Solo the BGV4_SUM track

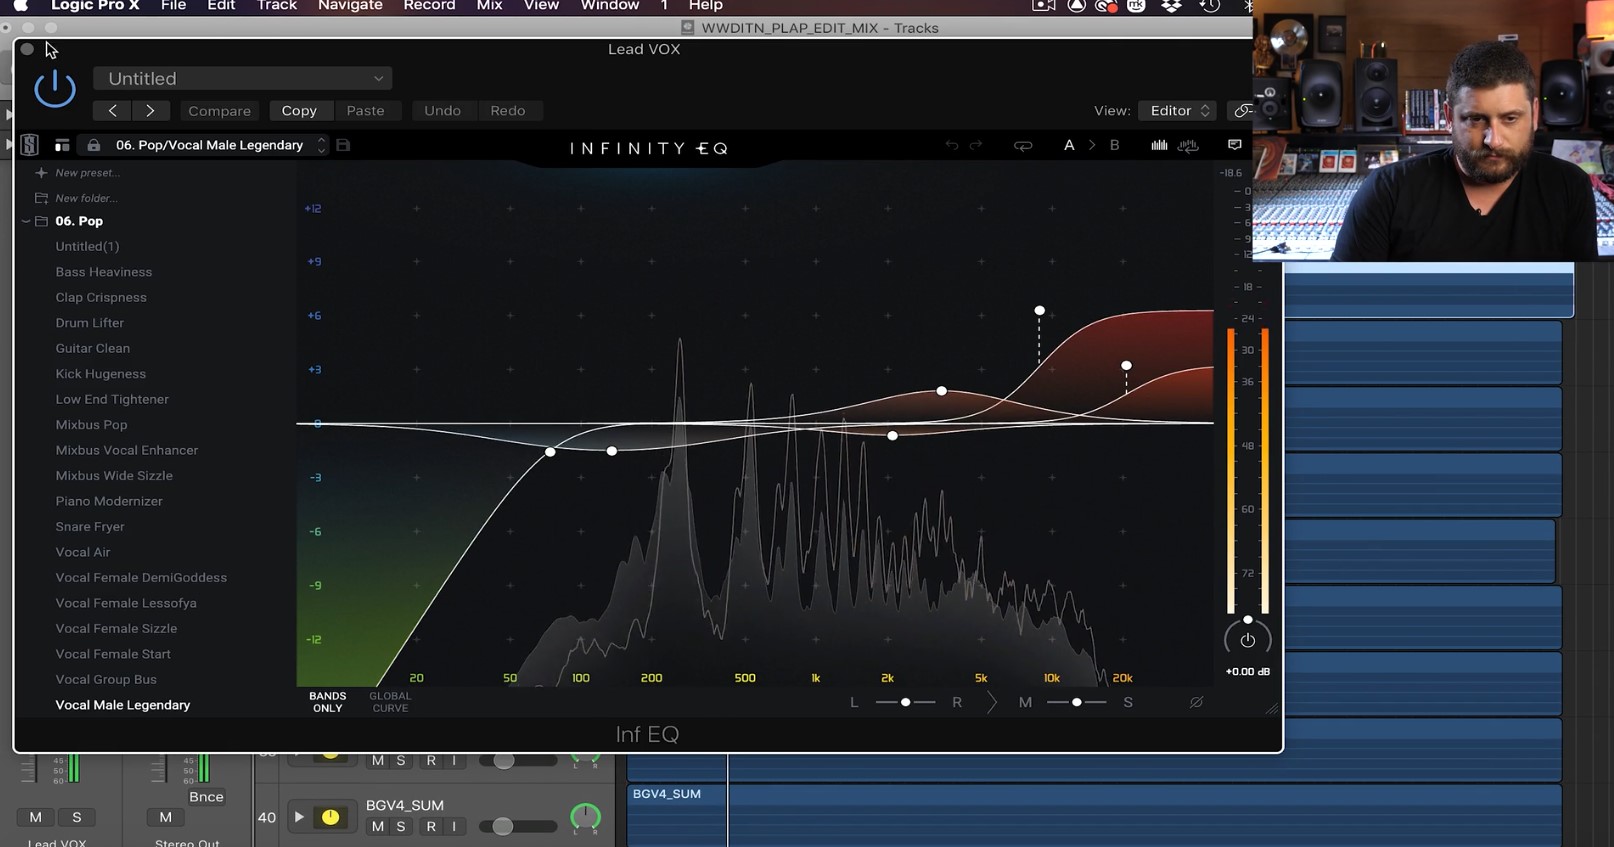point(400,827)
